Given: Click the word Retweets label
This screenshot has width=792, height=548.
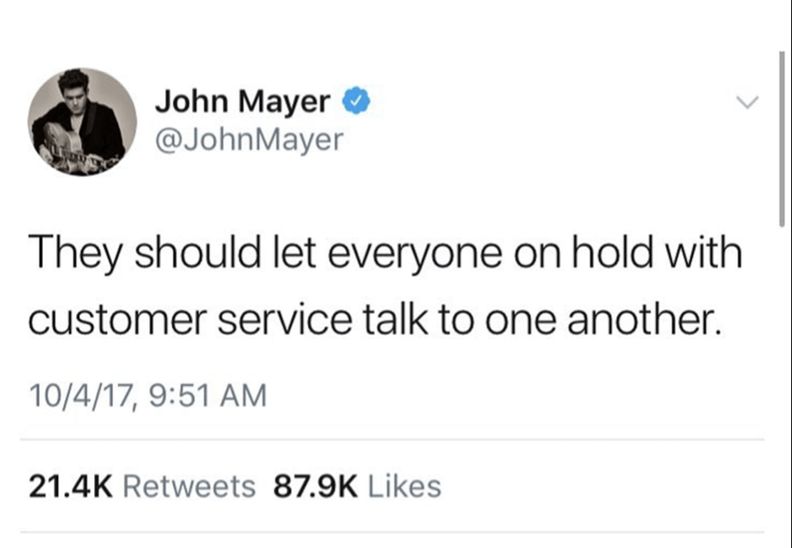Looking at the screenshot, I should (x=189, y=487).
